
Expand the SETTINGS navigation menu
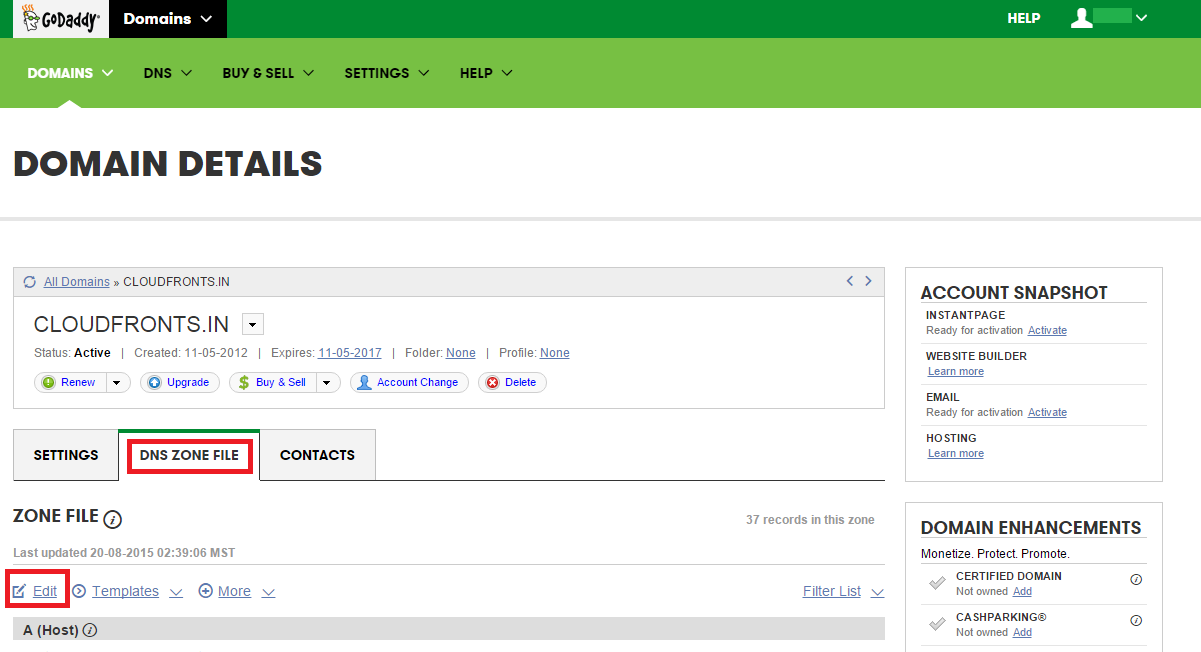(387, 73)
